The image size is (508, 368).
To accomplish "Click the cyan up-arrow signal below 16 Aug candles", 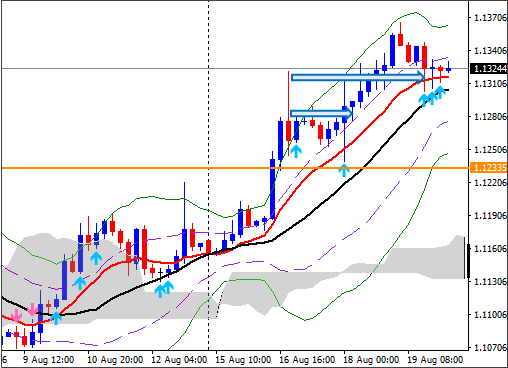I will coord(296,151).
